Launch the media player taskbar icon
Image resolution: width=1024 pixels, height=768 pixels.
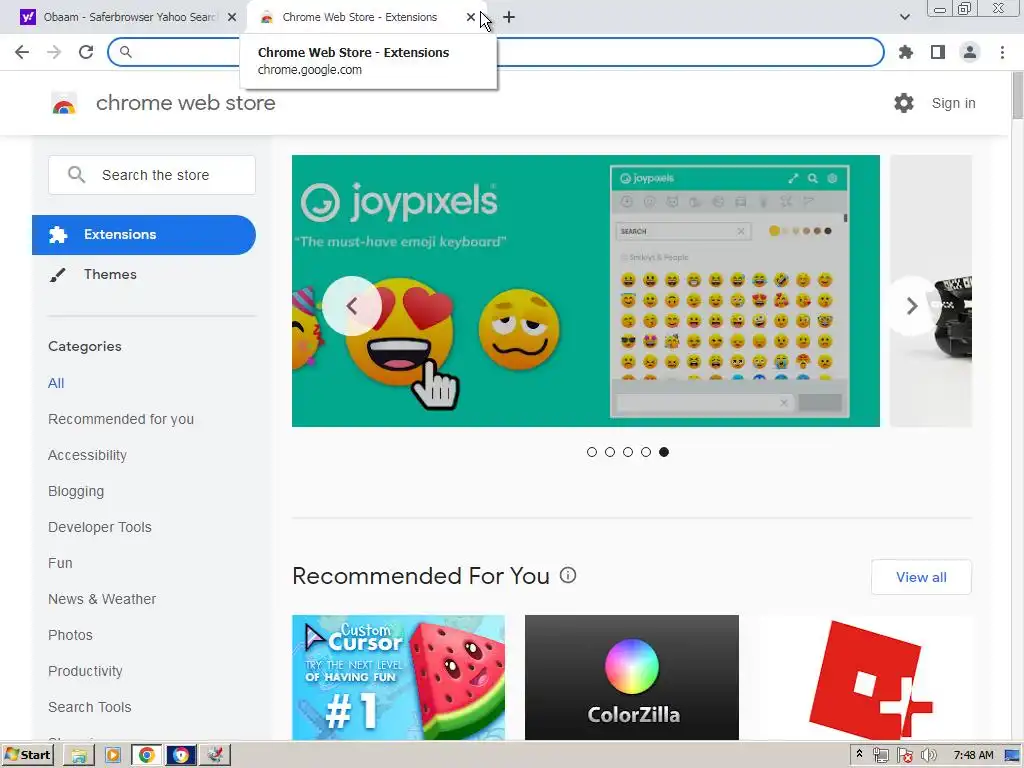pyautogui.click(x=112, y=756)
